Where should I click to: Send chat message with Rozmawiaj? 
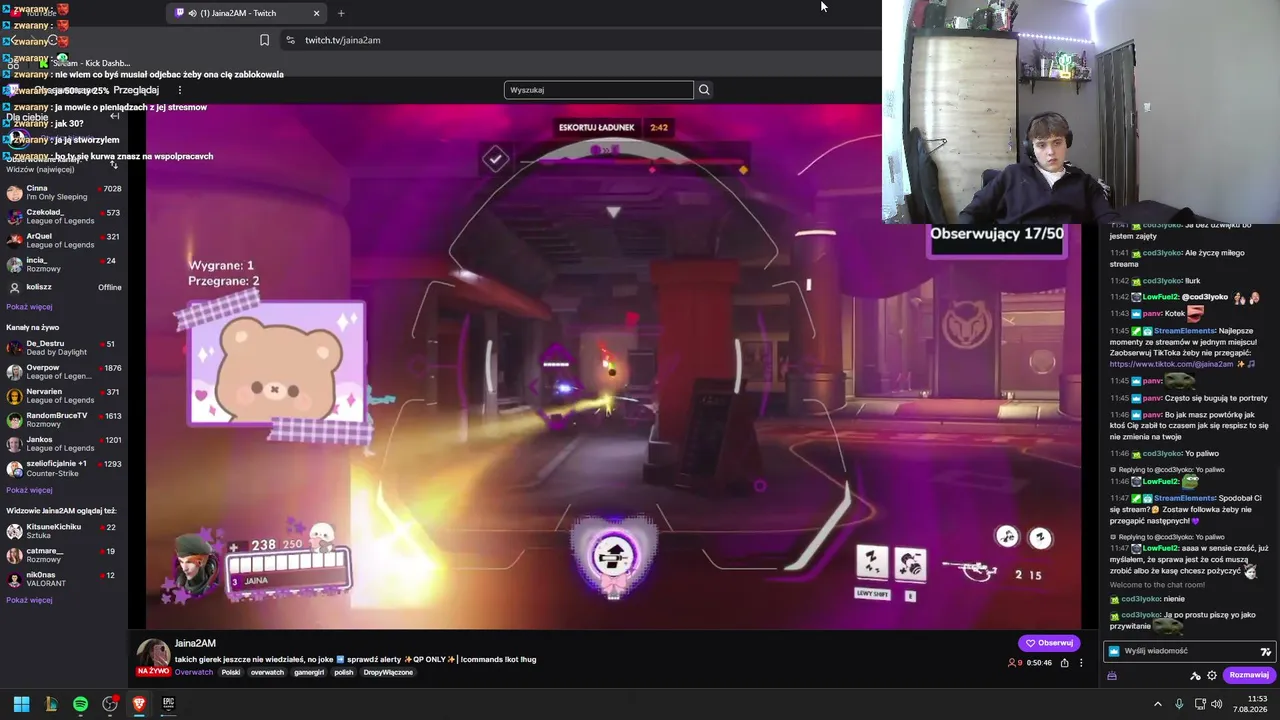(x=1249, y=675)
